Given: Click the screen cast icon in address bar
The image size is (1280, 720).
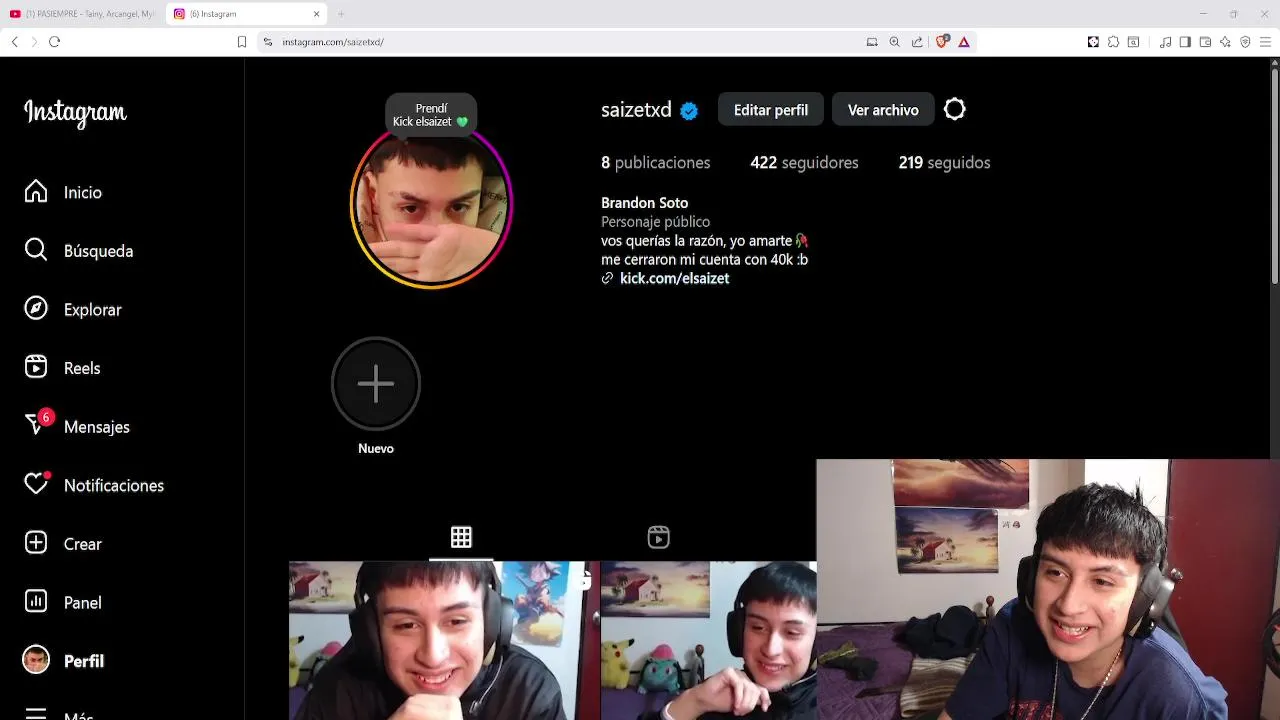Looking at the screenshot, I should point(872,42).
